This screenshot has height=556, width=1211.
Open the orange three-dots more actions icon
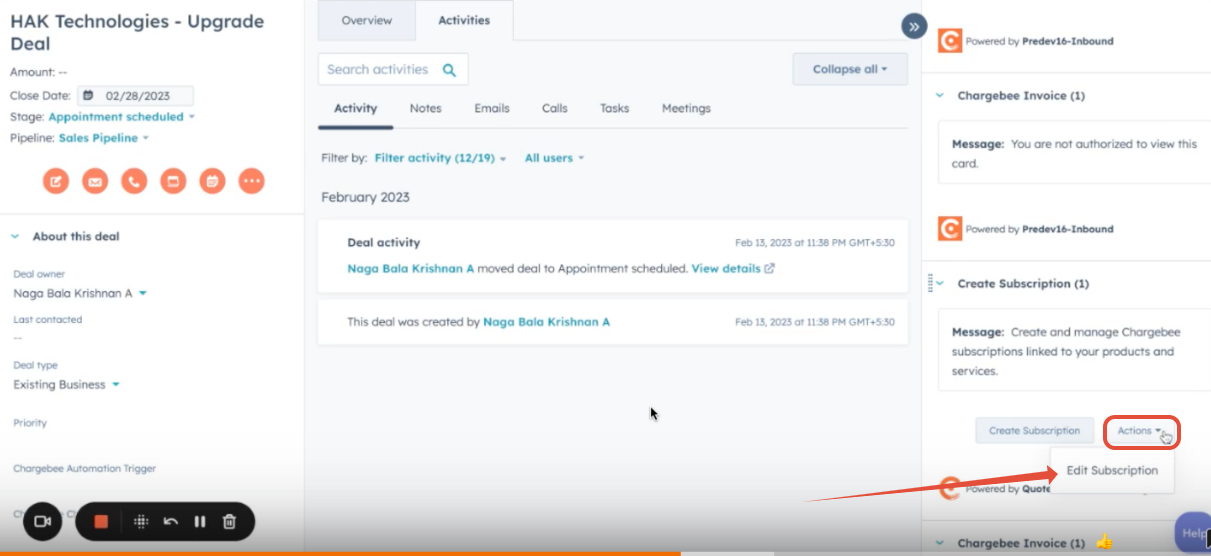tap(251, 181)
